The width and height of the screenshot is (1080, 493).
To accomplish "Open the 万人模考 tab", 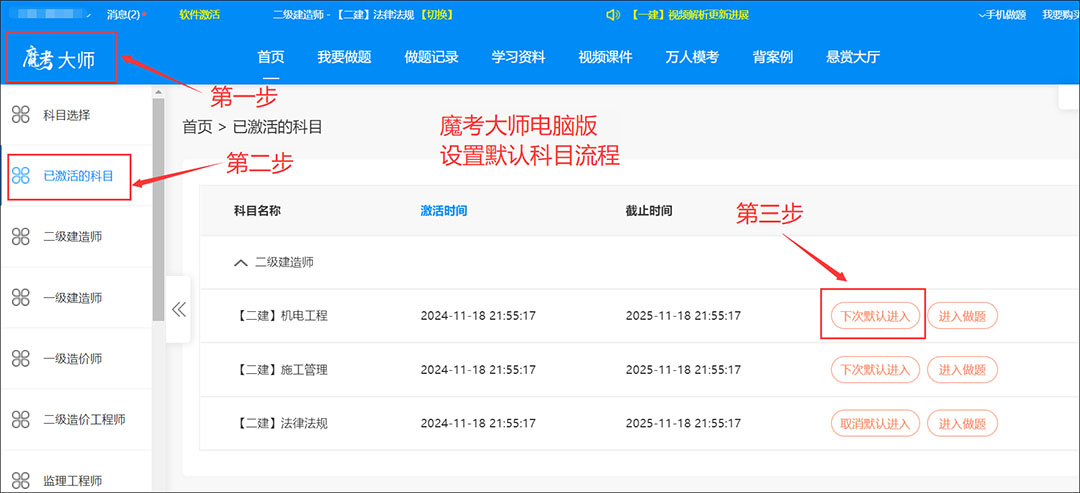I will [692, 57].
